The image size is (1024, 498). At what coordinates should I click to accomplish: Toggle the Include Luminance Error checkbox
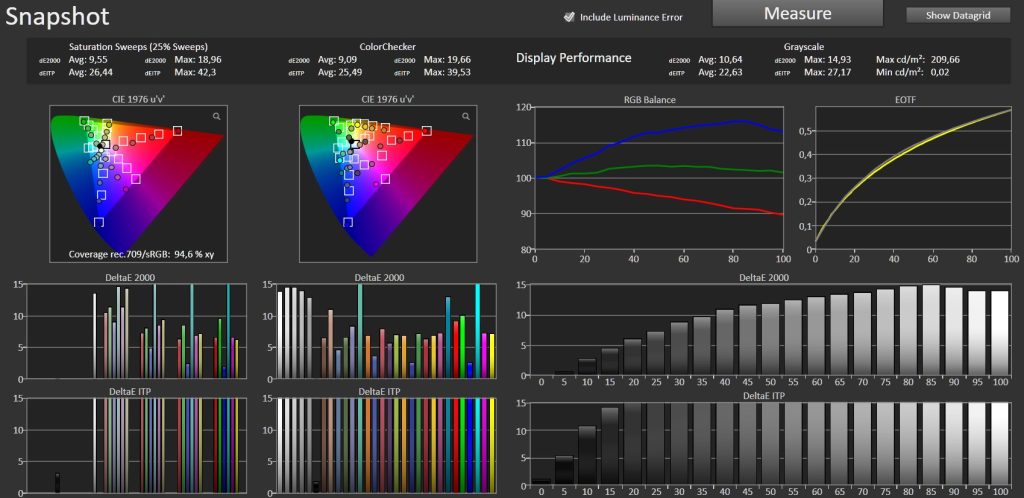coord(569,16)
